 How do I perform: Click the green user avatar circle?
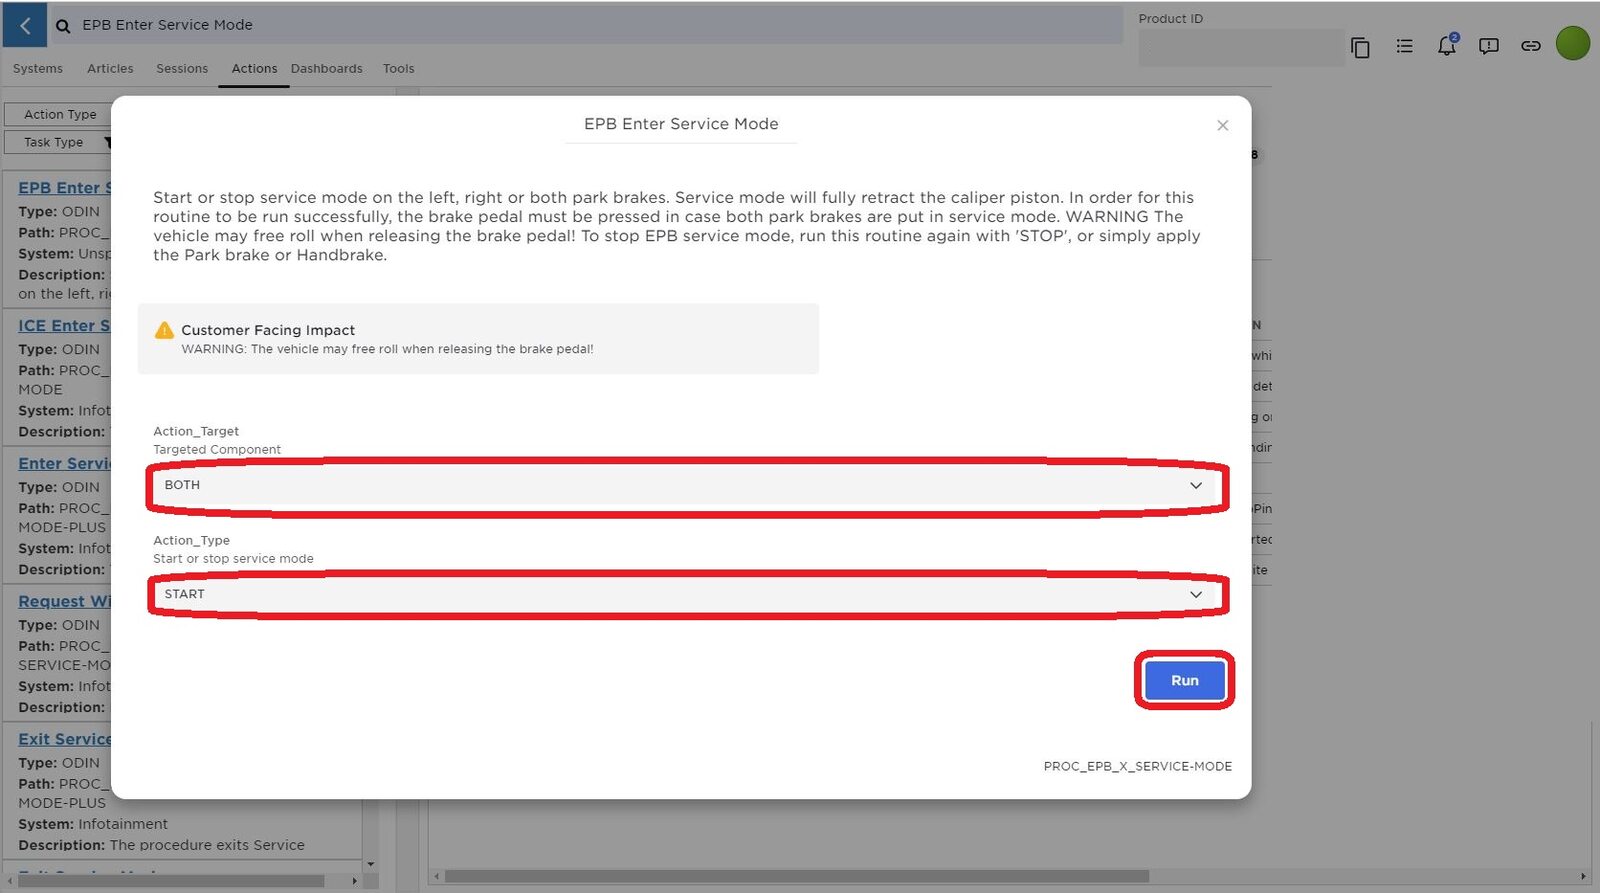[x=1572, y=43]
